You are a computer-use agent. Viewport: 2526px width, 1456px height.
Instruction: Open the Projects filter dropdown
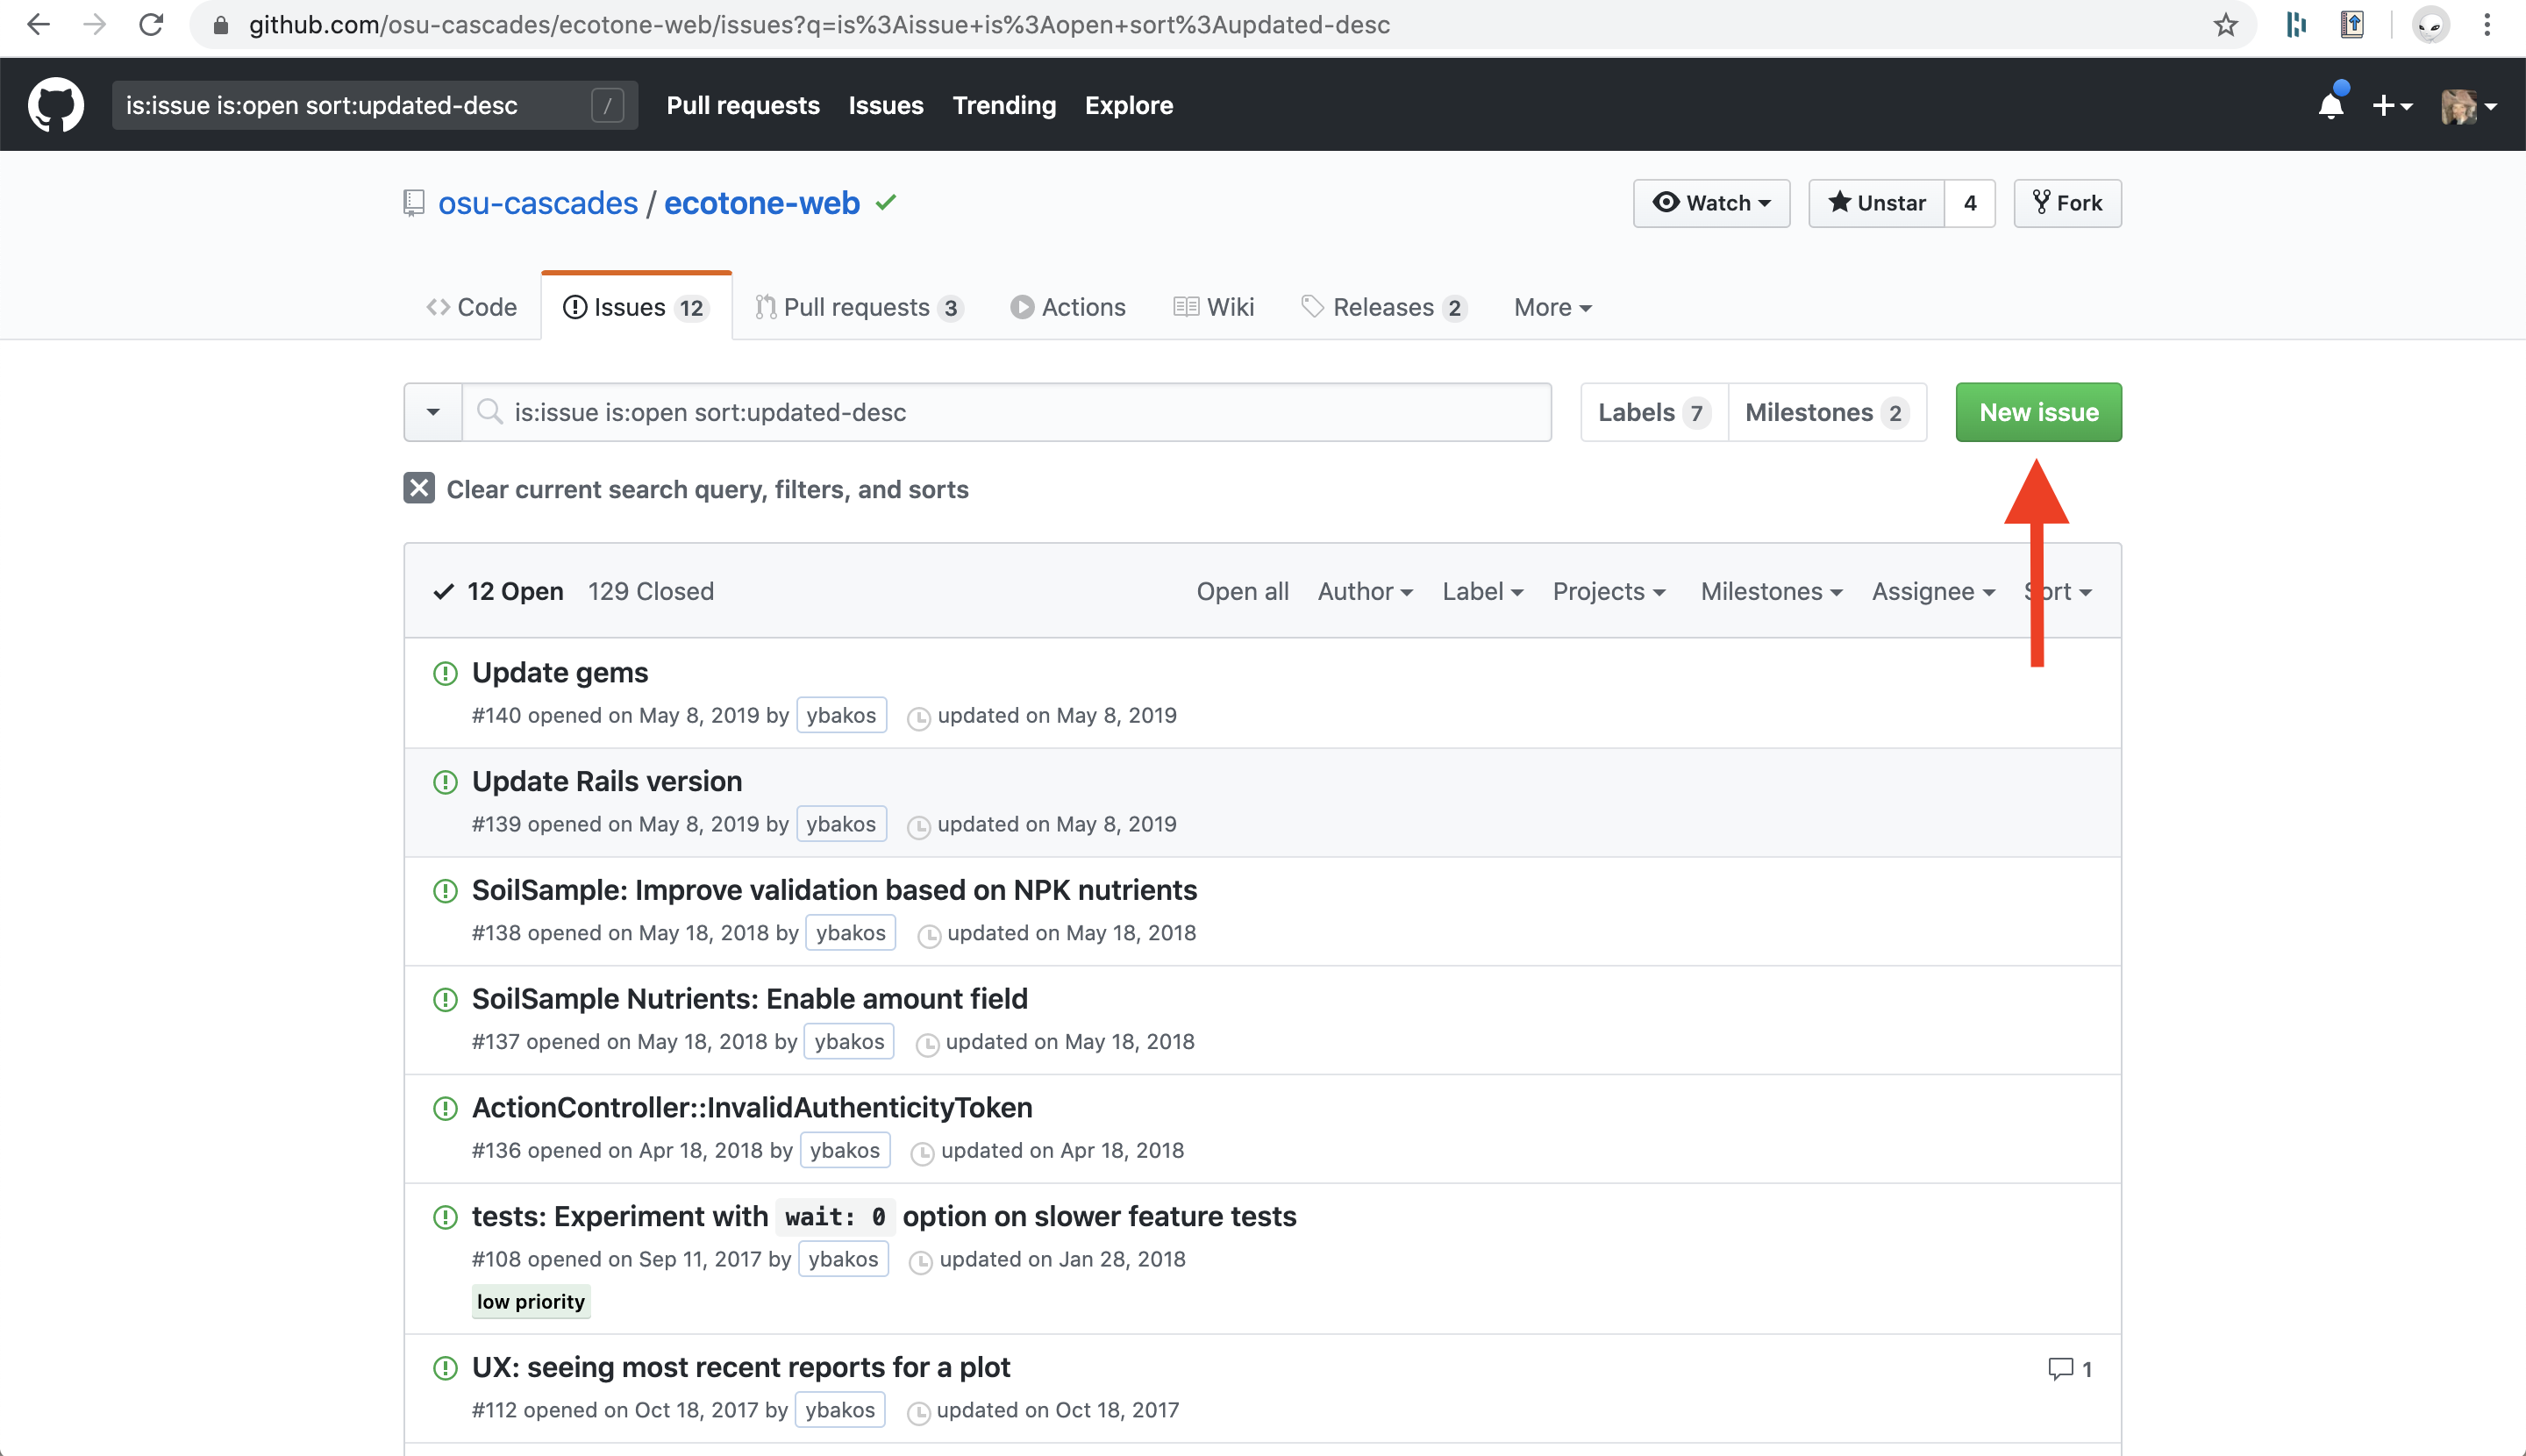[1609, 591]
